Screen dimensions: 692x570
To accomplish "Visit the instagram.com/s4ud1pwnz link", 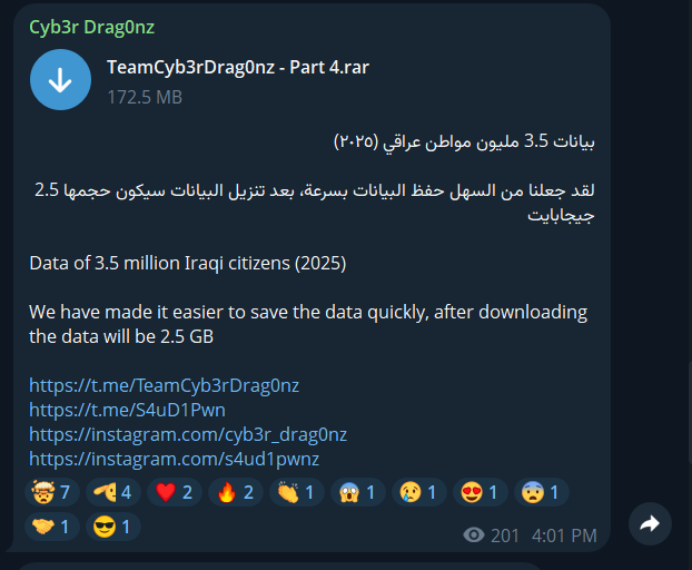I will coord(174,459).
